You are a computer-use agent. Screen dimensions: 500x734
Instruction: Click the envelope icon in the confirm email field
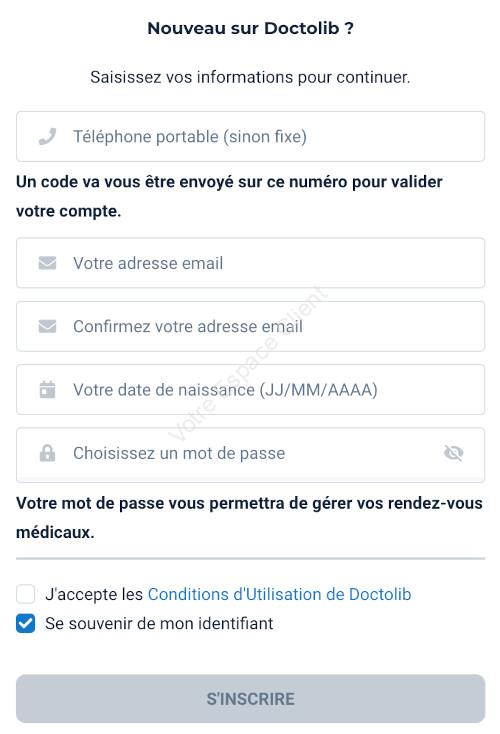(x=47, y=326)
